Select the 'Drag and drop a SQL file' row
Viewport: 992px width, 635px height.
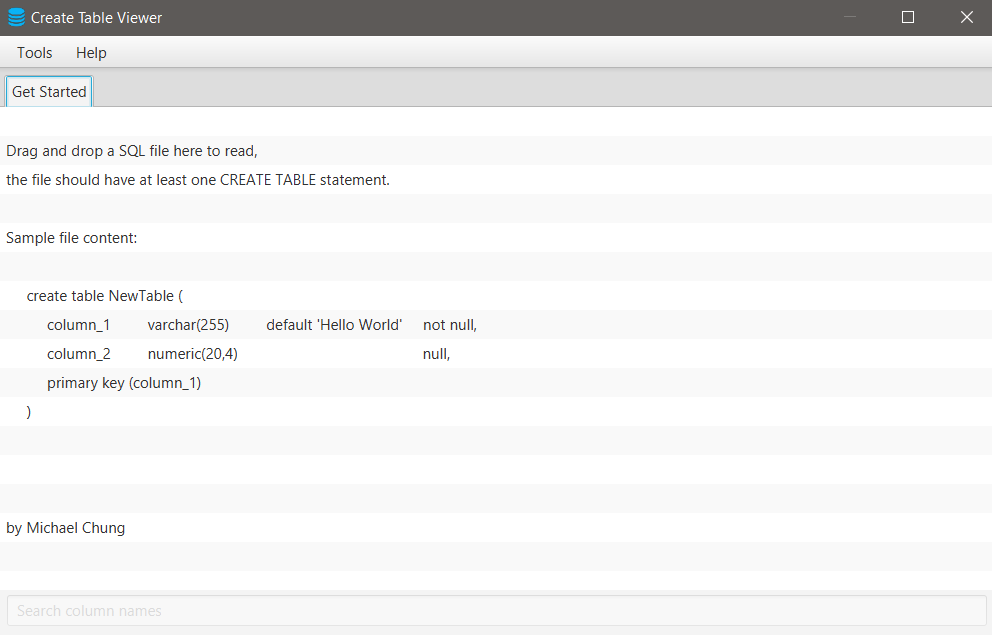[496, 151]
